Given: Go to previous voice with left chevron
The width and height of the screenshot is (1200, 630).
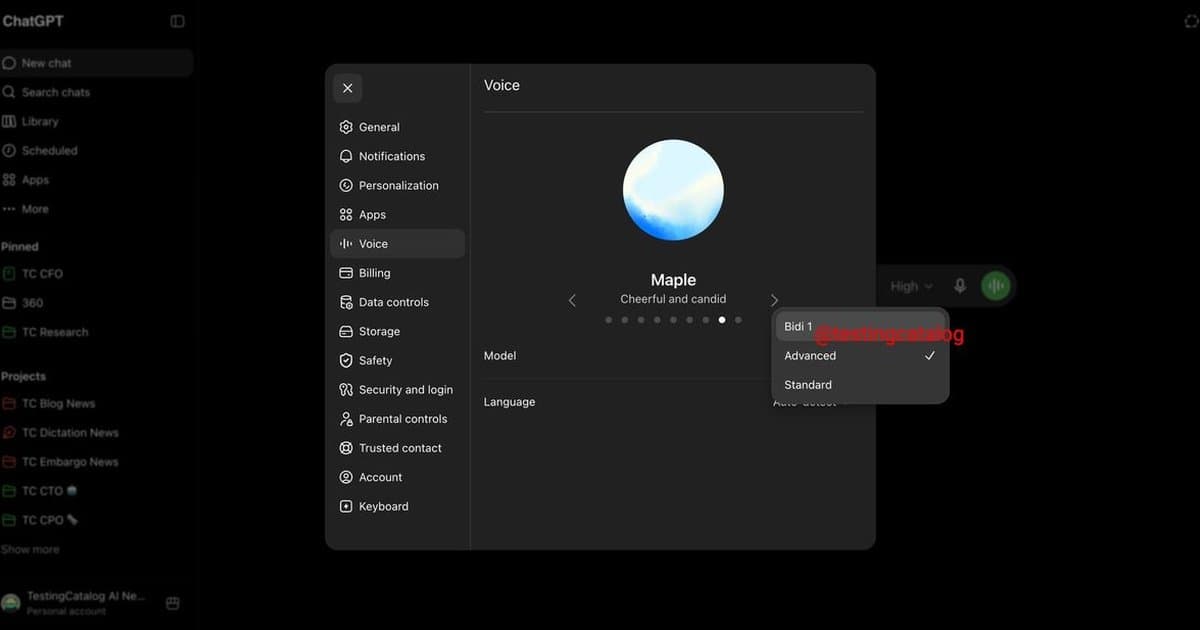Looking at the screenshot, I should tap(572, 300).
